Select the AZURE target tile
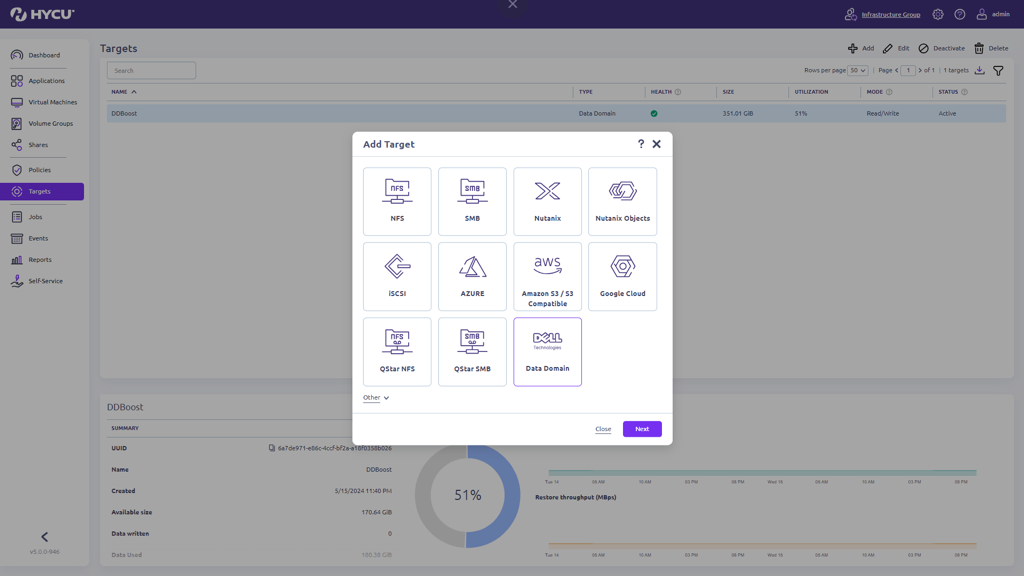 [472, 276]
